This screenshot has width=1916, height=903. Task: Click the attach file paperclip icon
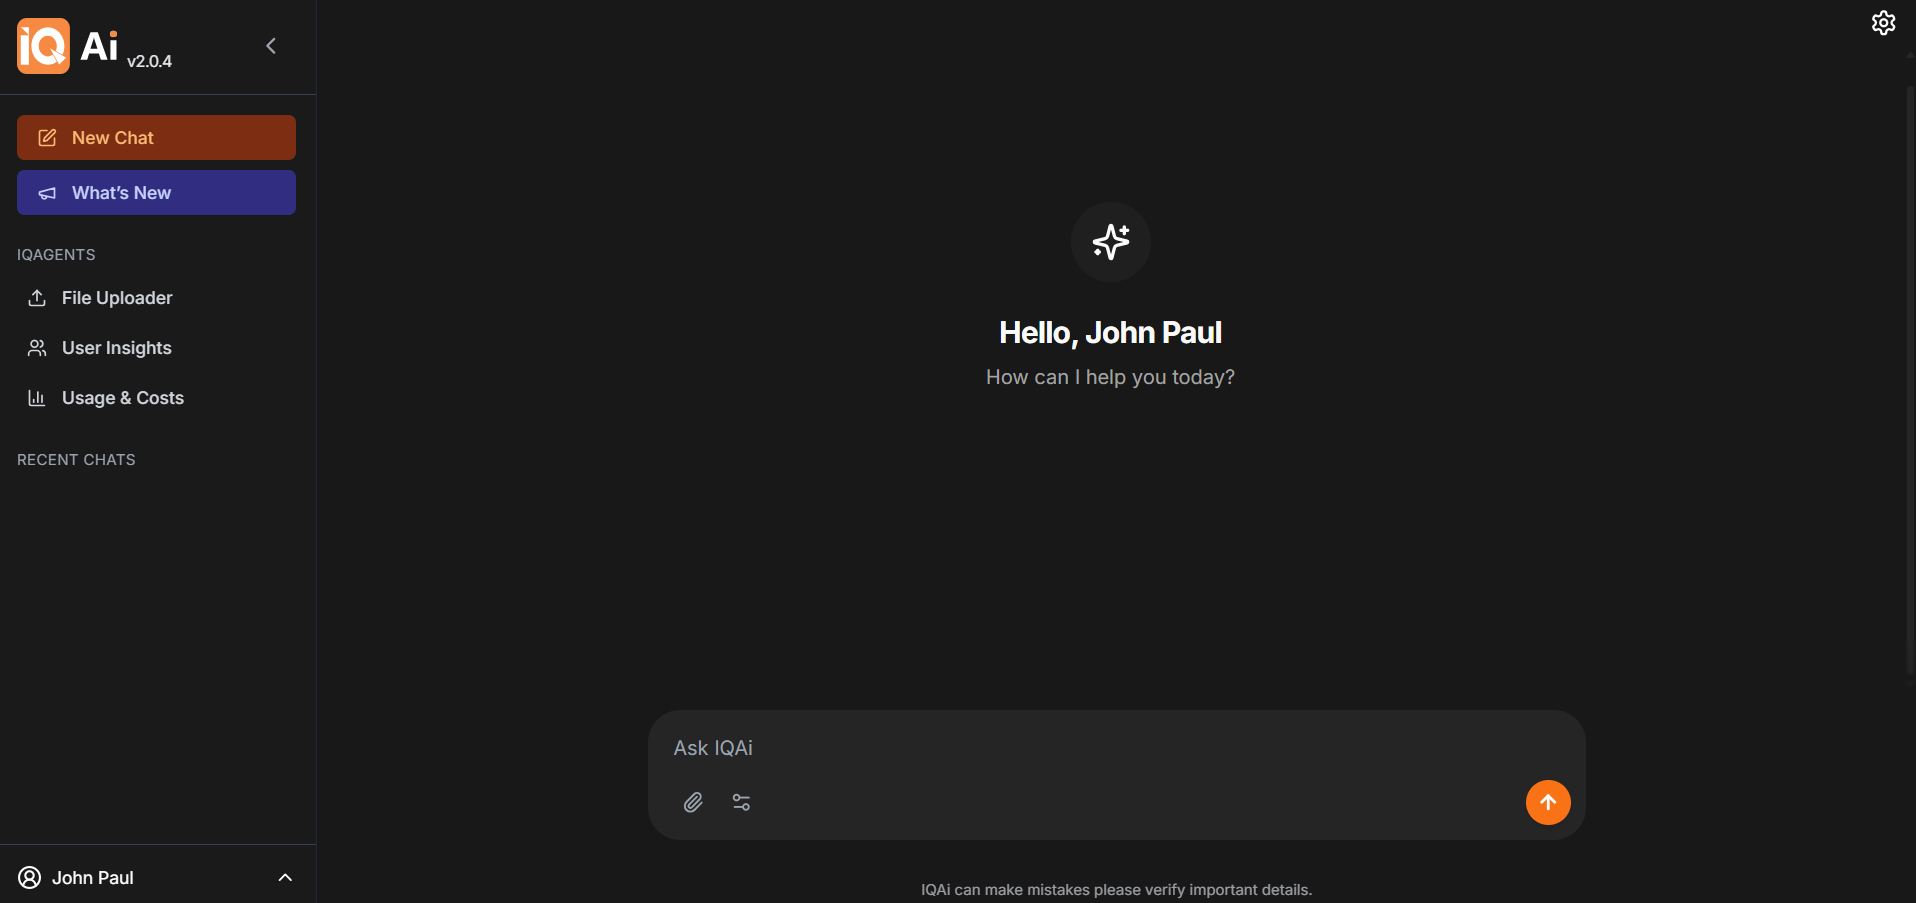click(693, 802)
